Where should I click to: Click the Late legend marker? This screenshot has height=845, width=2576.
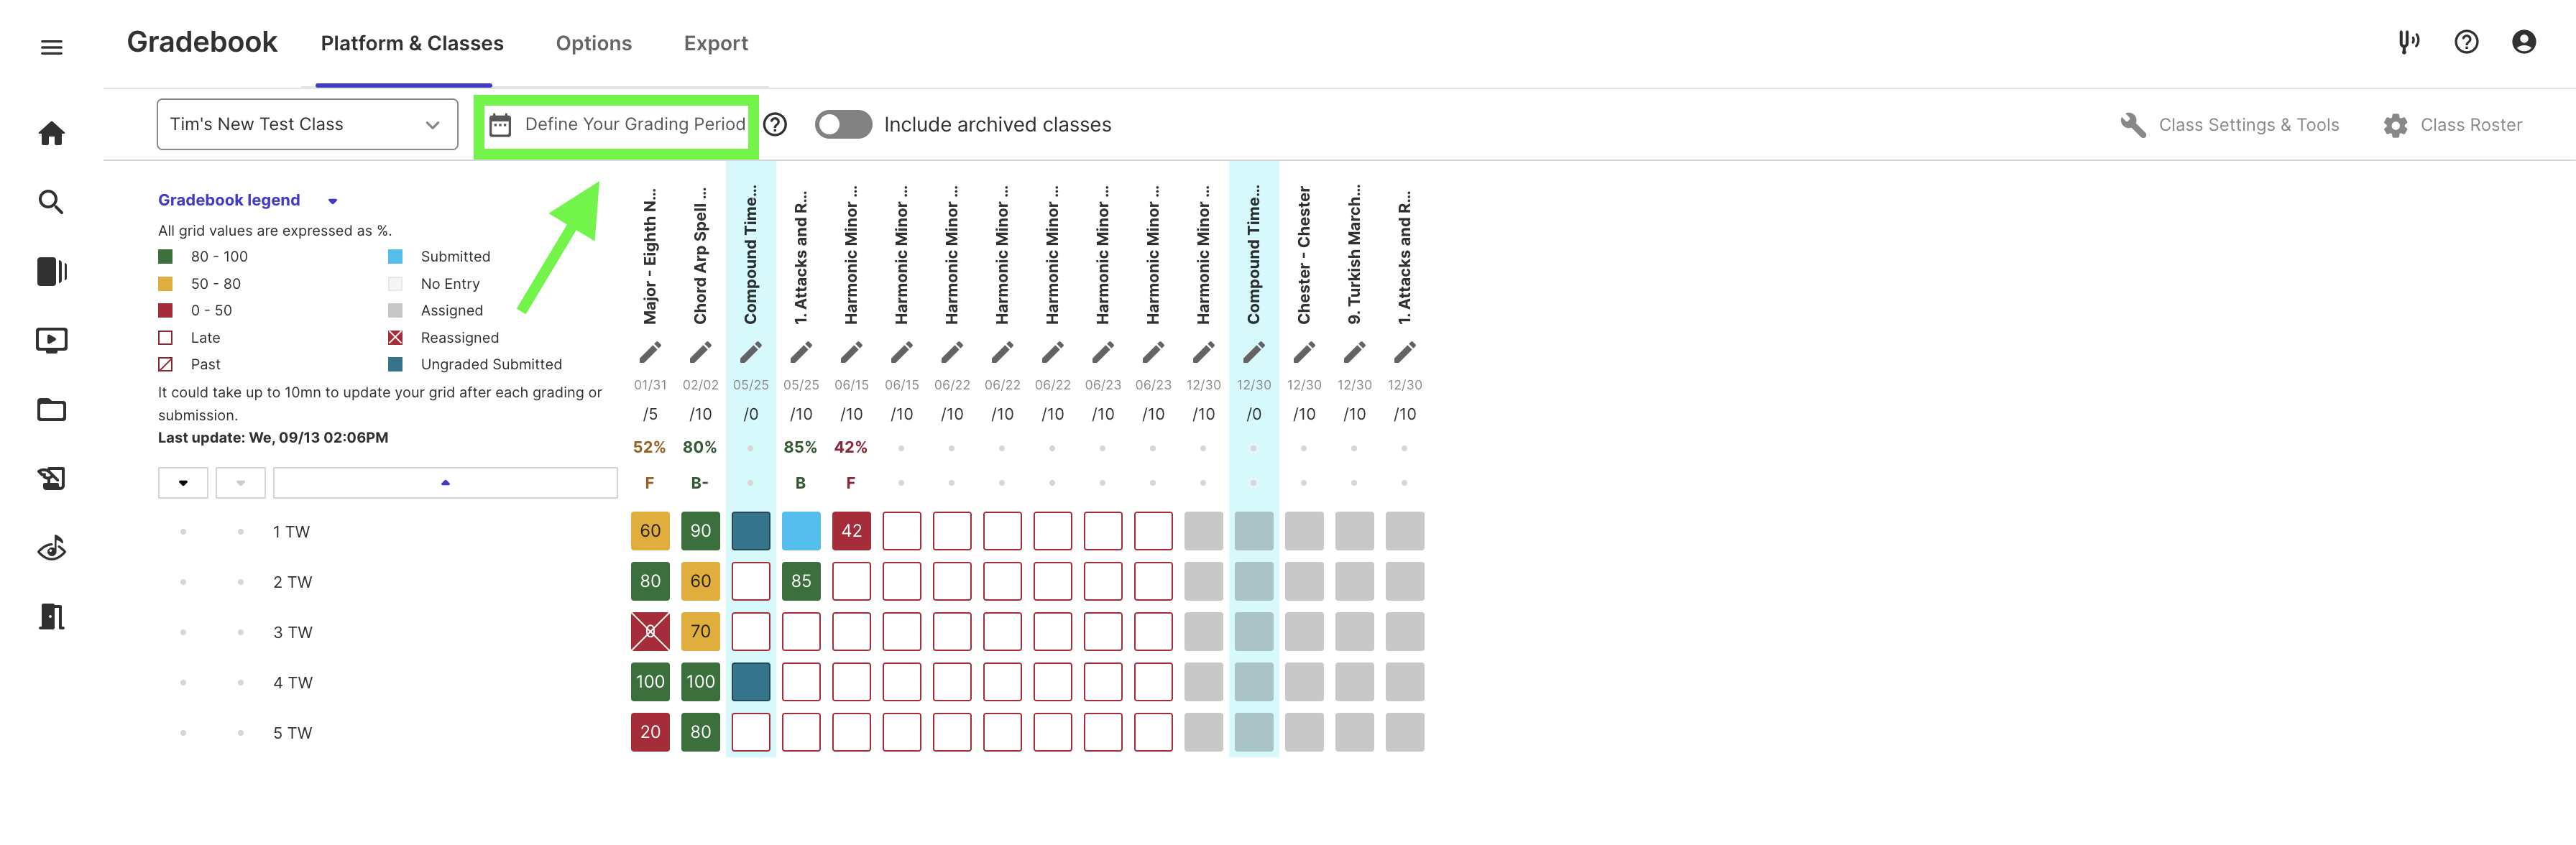(165, 337)
